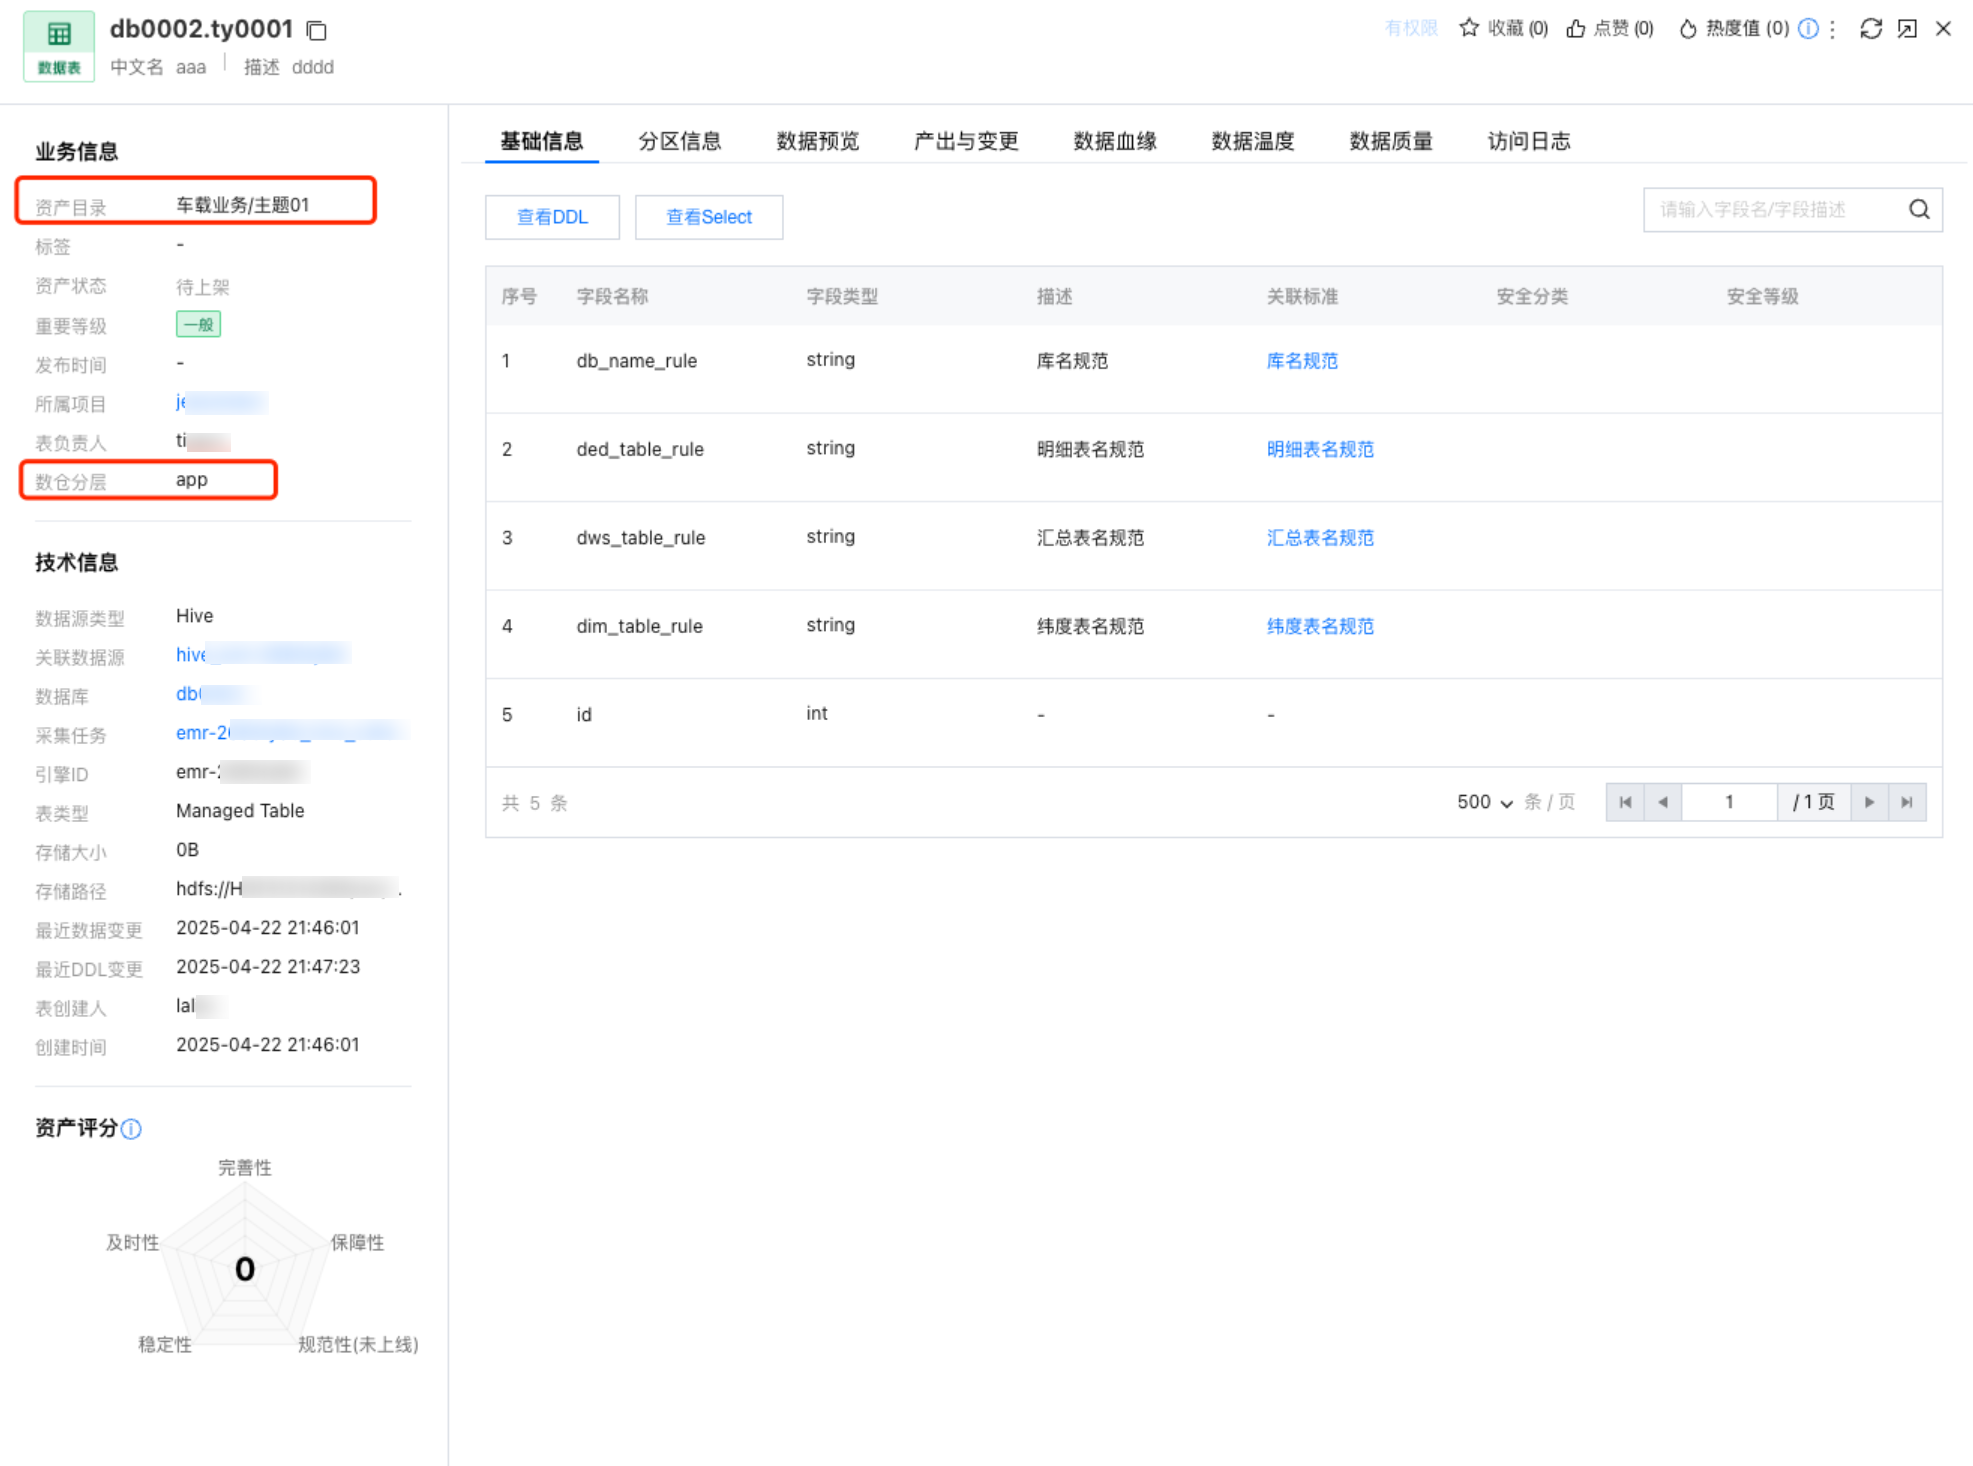Switch to the 数据血缘 tab
The height and width of the screenshot is (1466, 1973).
click(1114, 141)
